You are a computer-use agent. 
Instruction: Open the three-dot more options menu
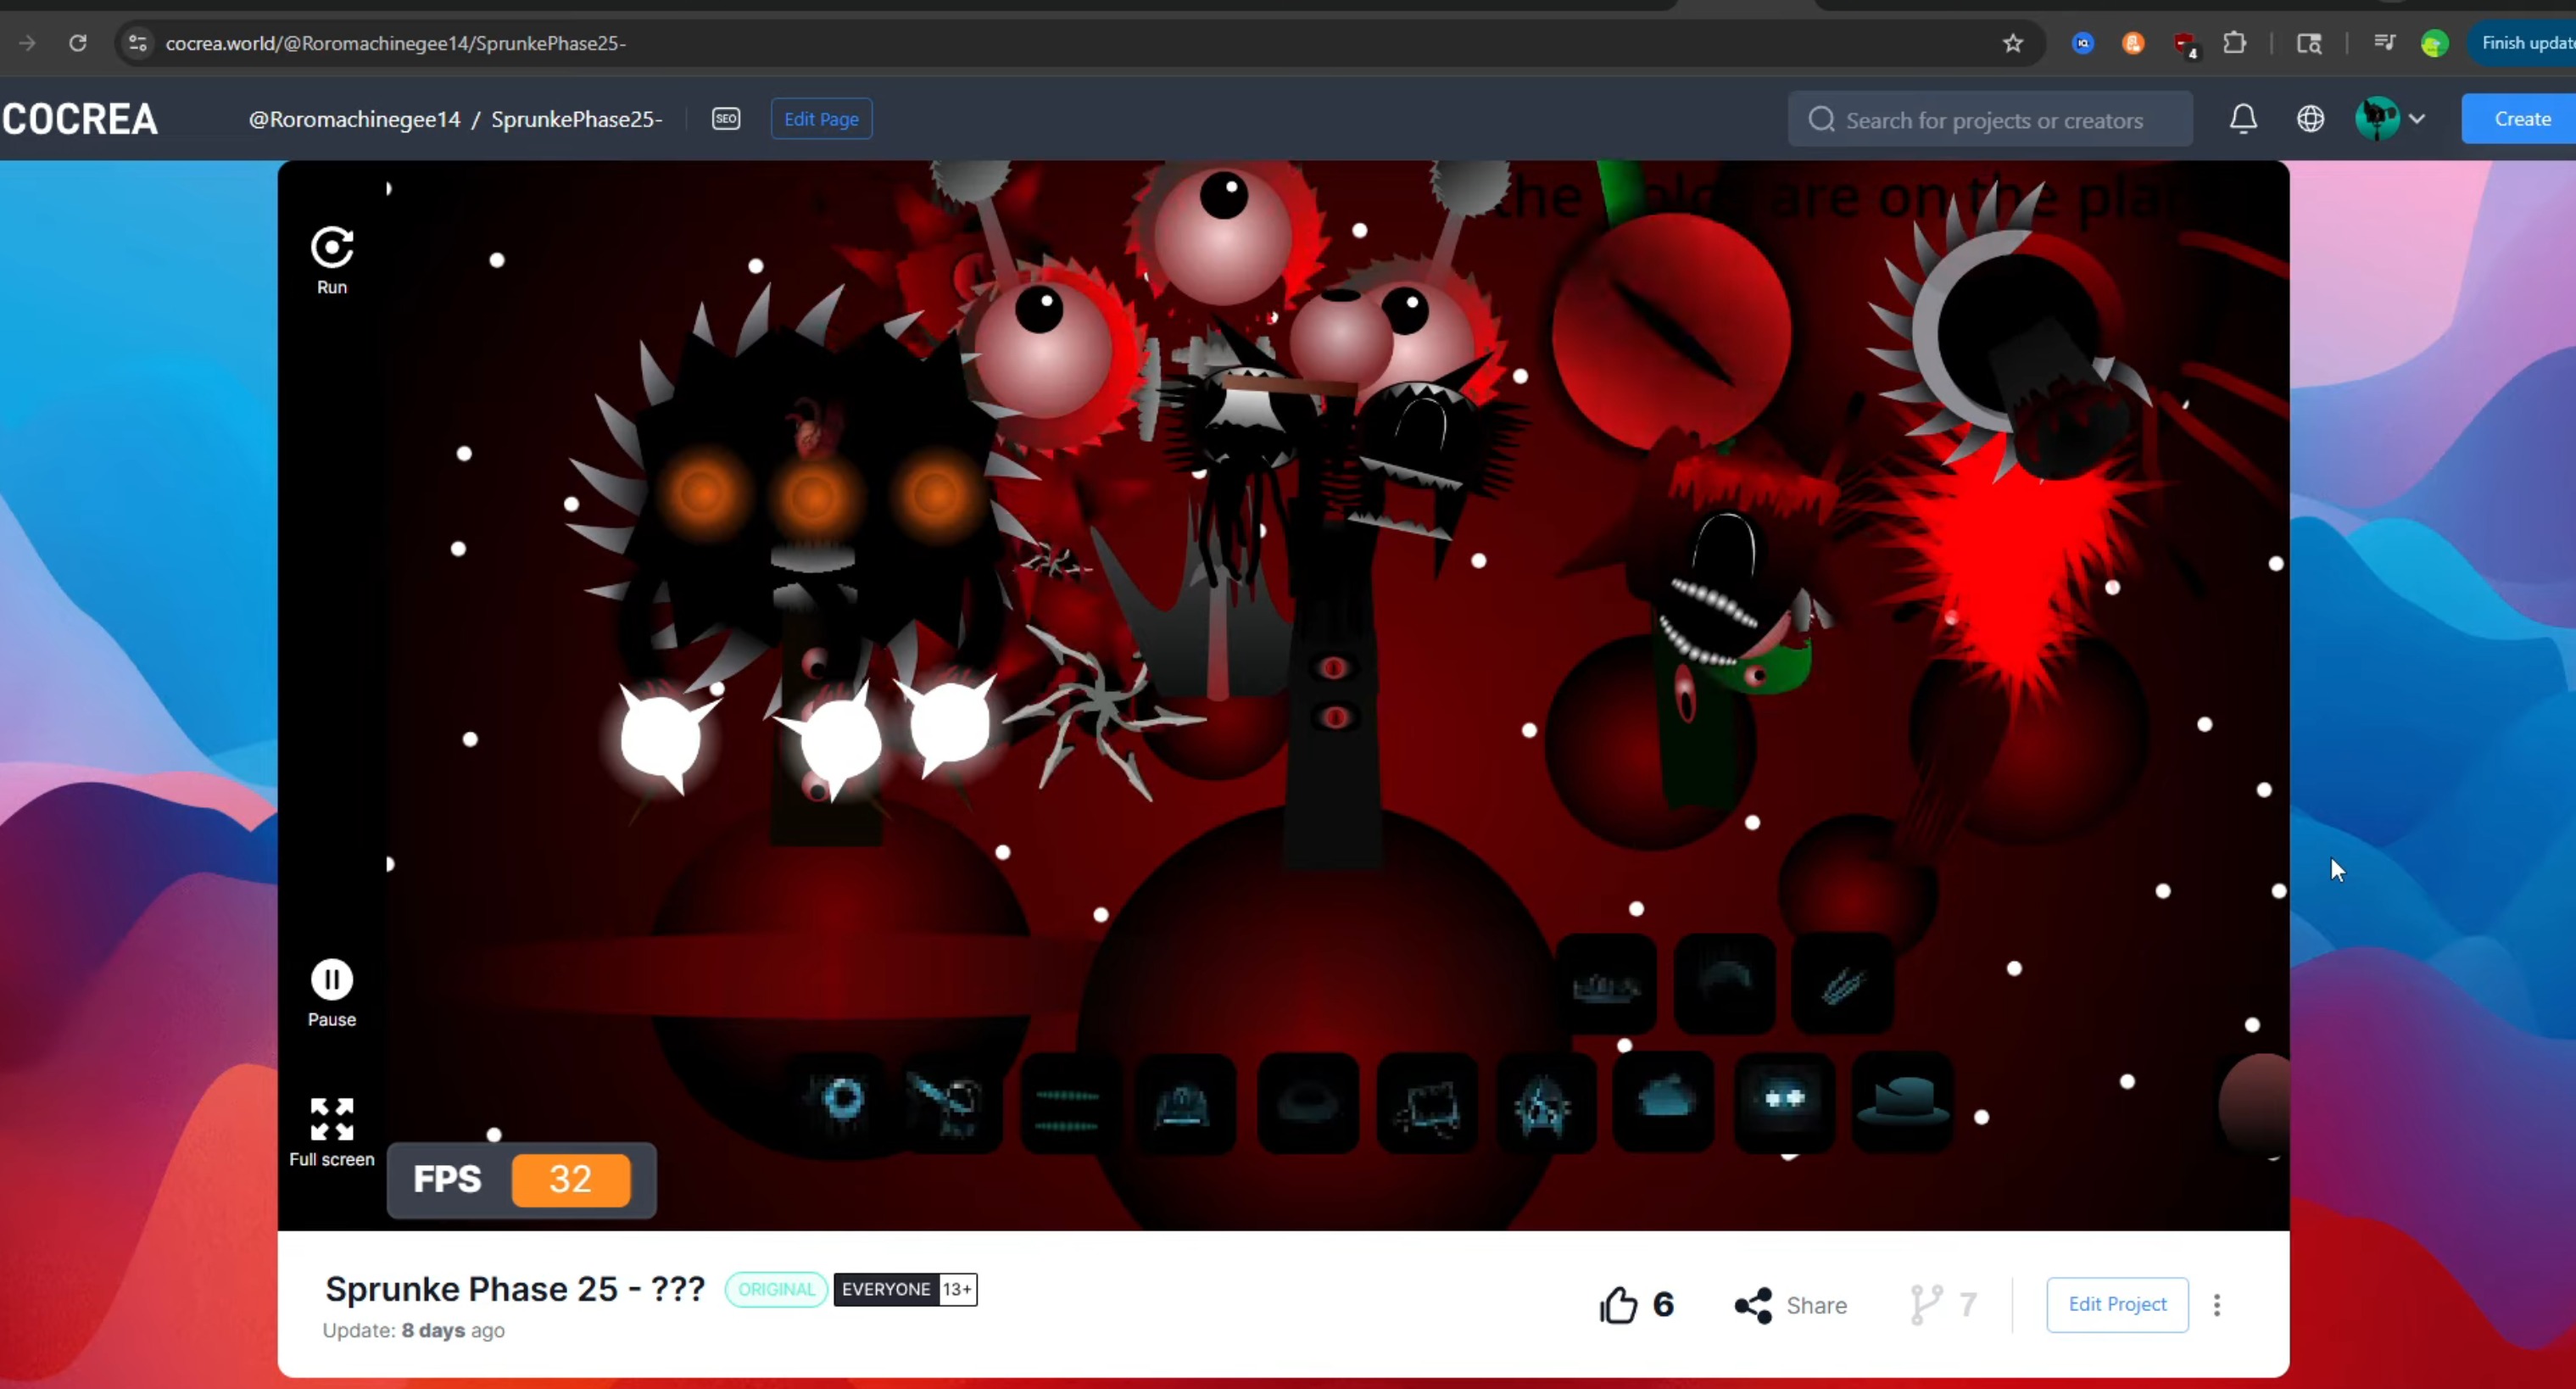2217,1305
